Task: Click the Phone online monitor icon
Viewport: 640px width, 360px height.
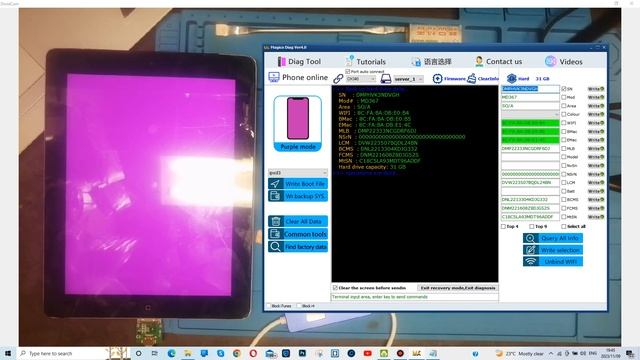Action: pos(274,77)
